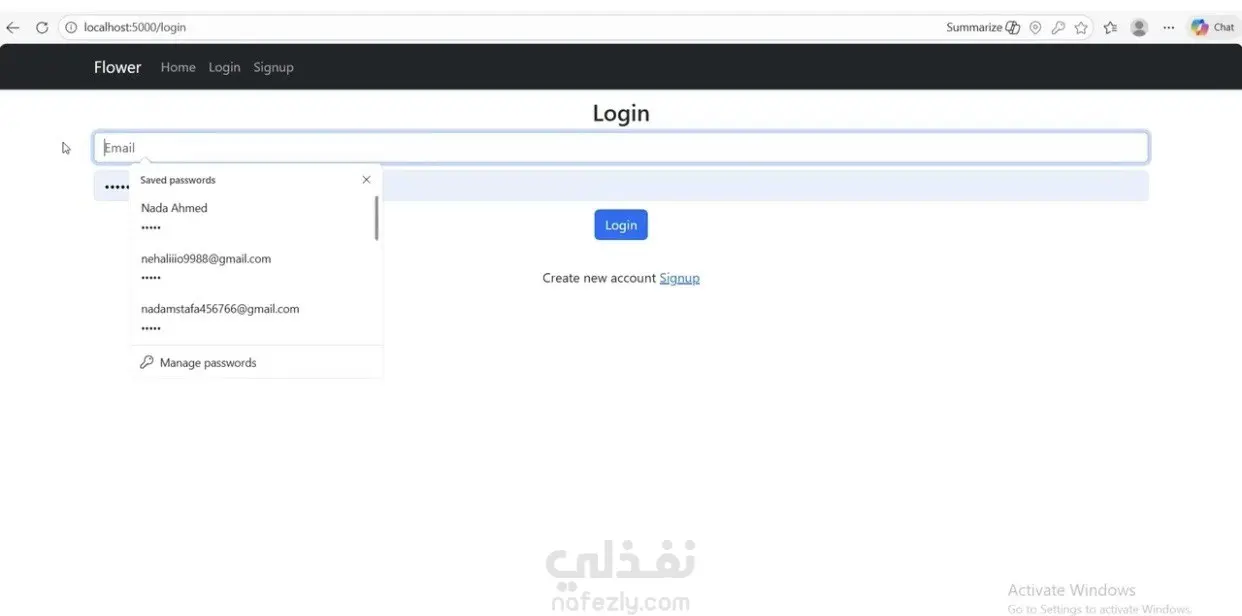Select the Nada Ahmed saved password
The image size is (1242, 616).
pos(252,217)
